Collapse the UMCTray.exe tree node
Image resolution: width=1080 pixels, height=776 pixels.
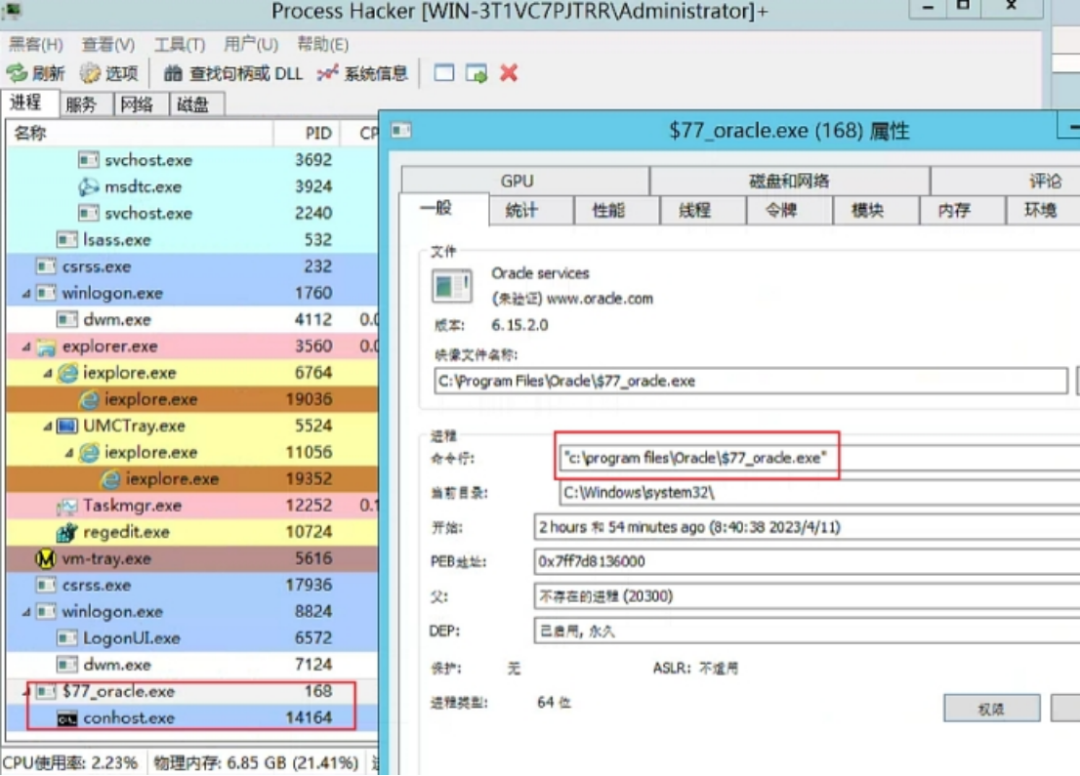pyautogui.click(x=48, y=426)
